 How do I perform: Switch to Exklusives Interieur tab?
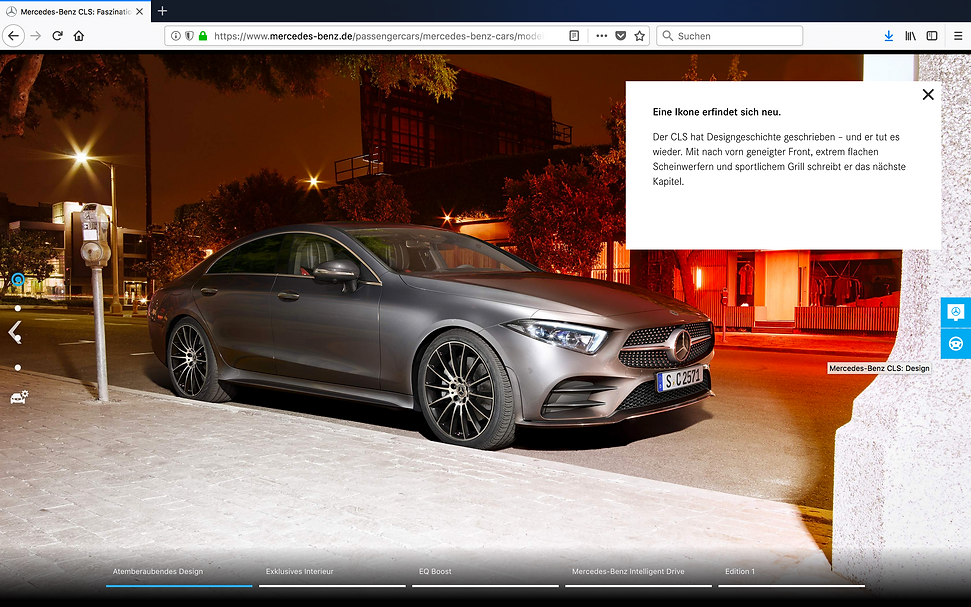coord(332,574)
